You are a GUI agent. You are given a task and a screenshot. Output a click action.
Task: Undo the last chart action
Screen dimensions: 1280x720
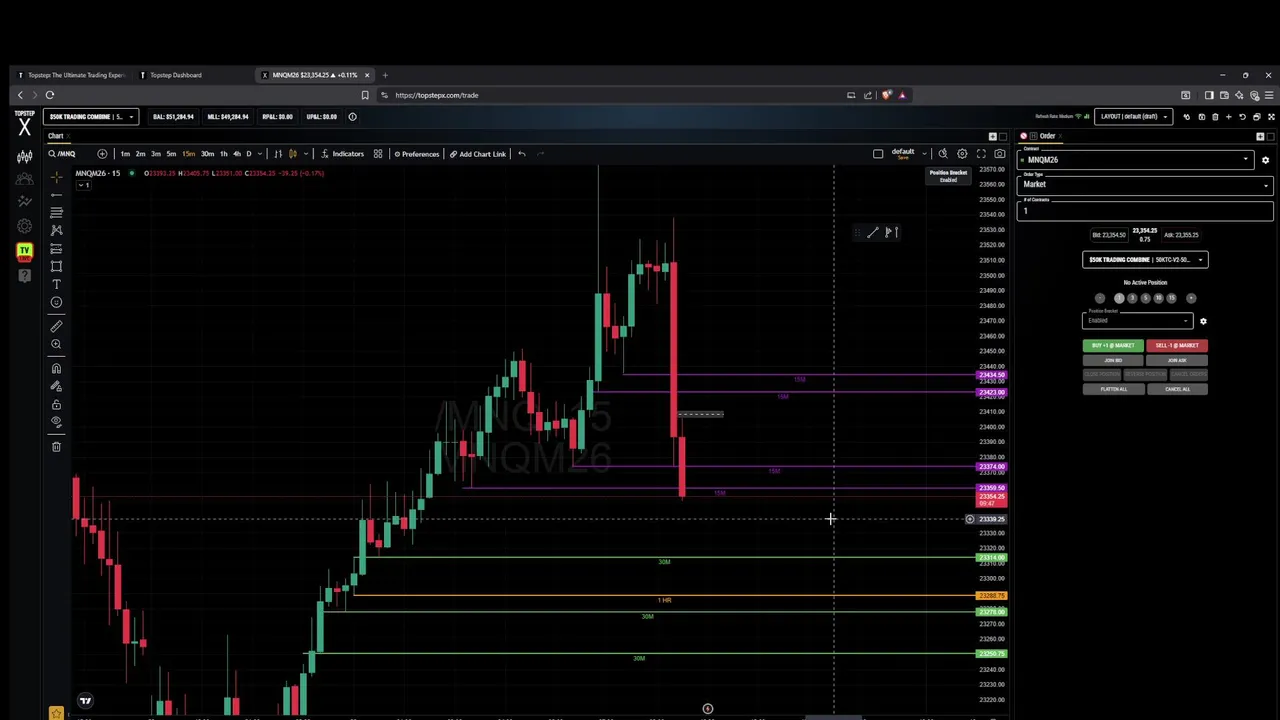[x=521, y=154]
